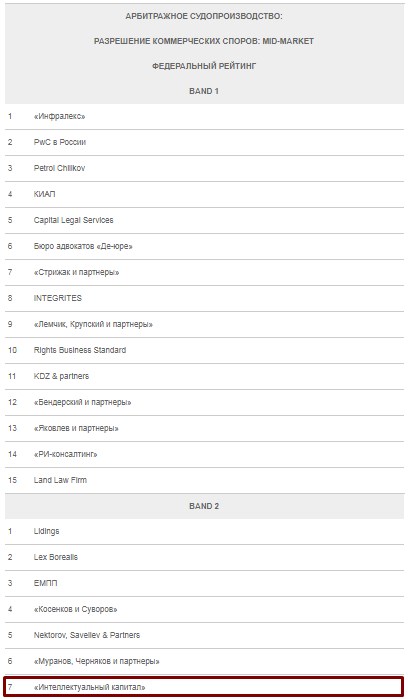
Task: Select the INTEGRITES row
Action: 204,298
